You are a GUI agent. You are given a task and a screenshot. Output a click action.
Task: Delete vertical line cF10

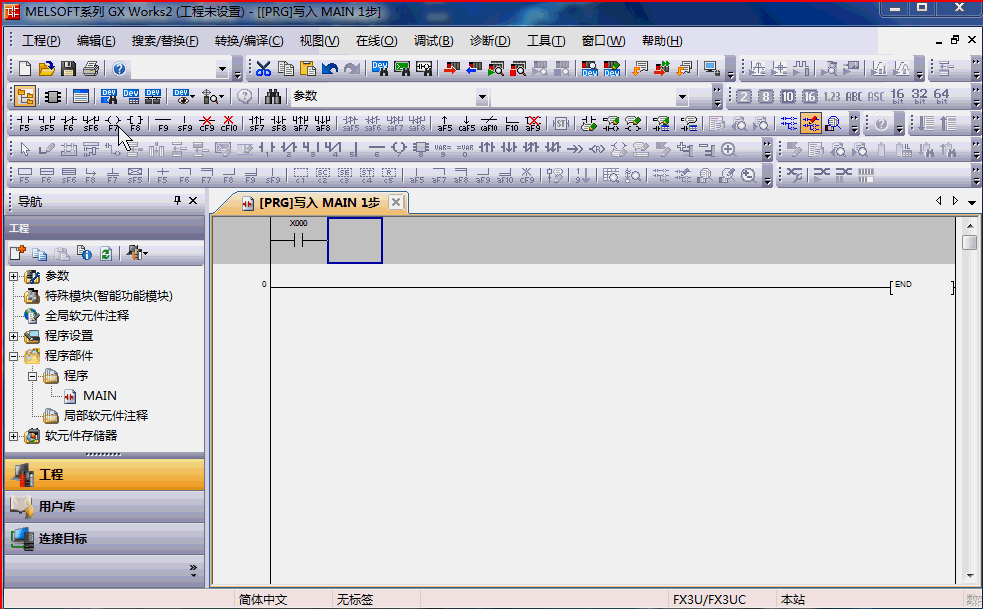tap(229, 123)
